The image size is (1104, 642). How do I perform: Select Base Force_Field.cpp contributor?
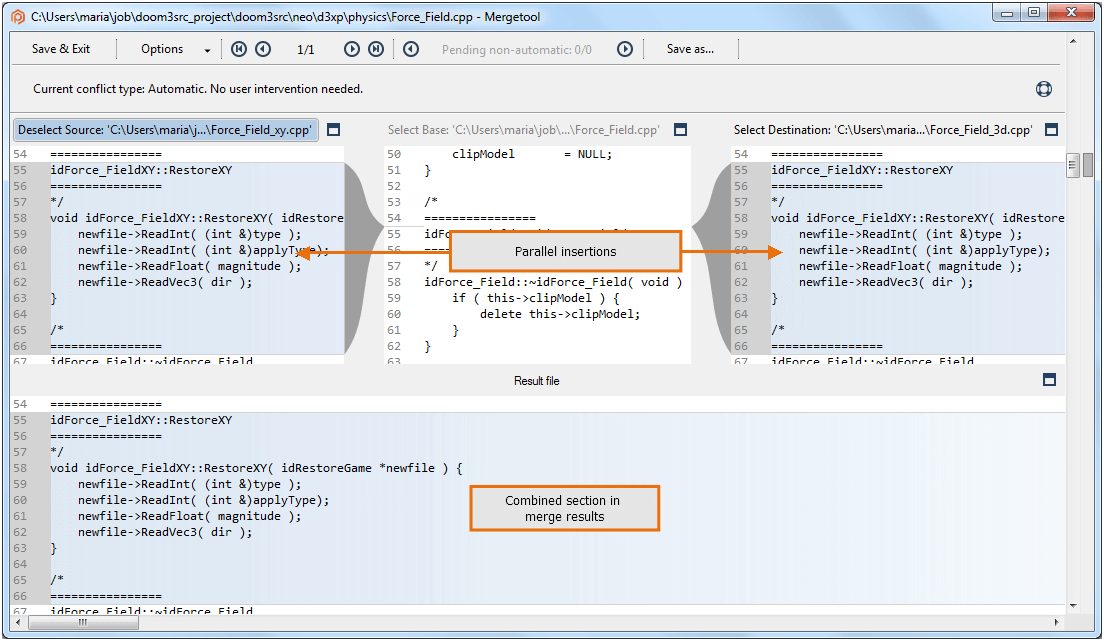(x=523, y=130)
